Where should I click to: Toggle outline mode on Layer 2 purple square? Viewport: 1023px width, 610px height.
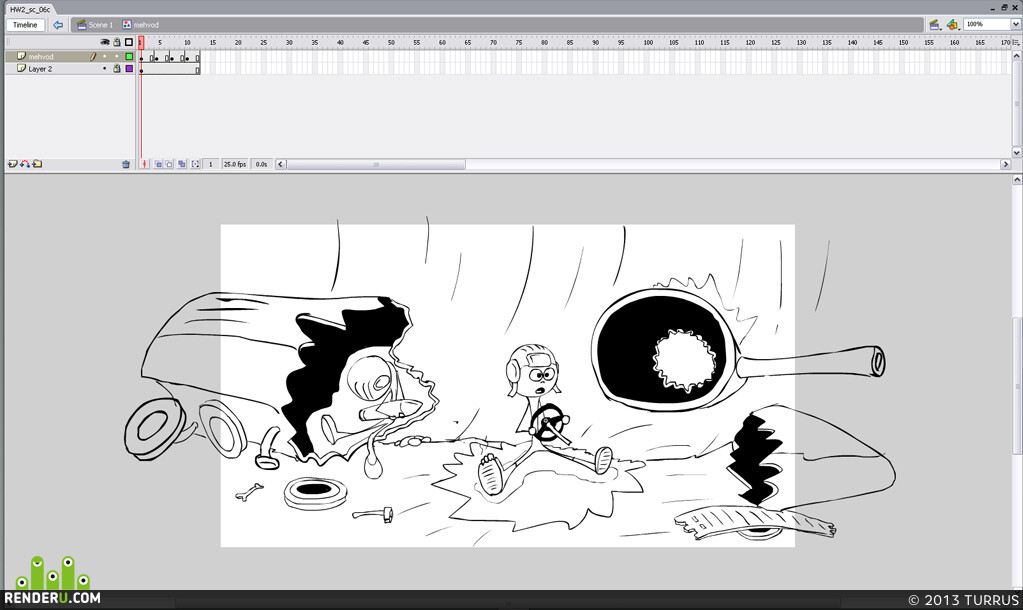pos(129,69)
